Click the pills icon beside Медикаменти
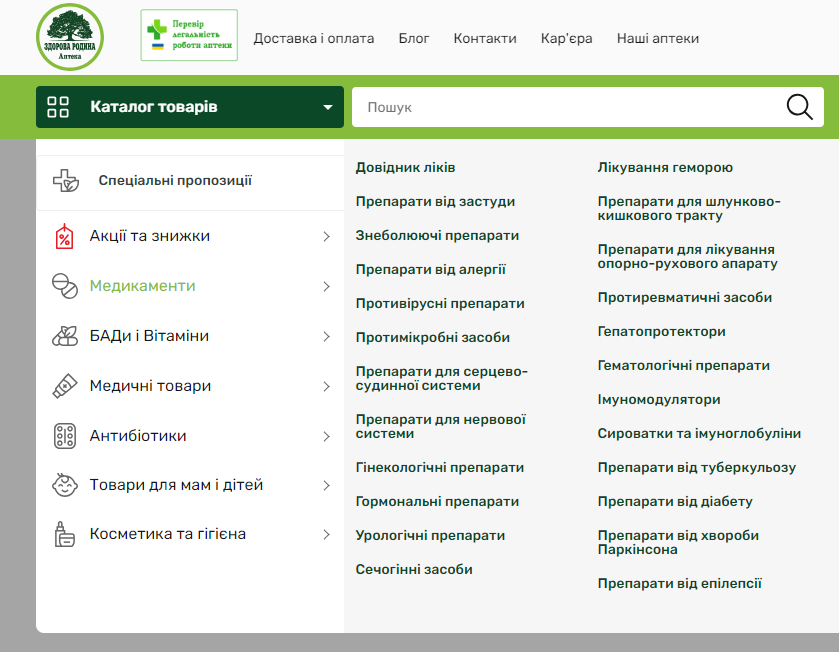This screenshot has height=652, width=839. [63, 286]
